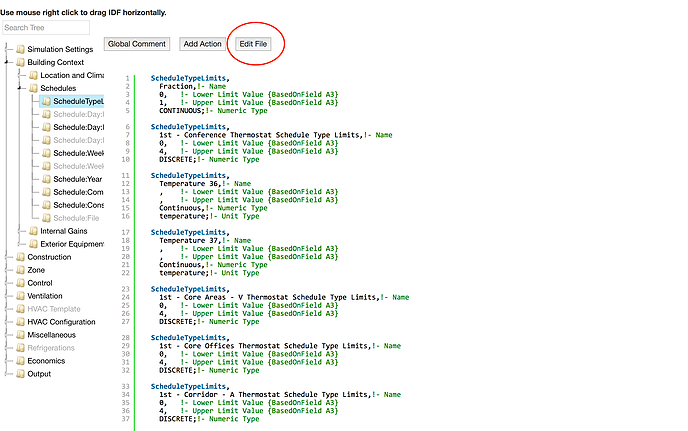Open the Global Comment button
The width and height of the screenshot is (688, 431).
click(137, 44)
